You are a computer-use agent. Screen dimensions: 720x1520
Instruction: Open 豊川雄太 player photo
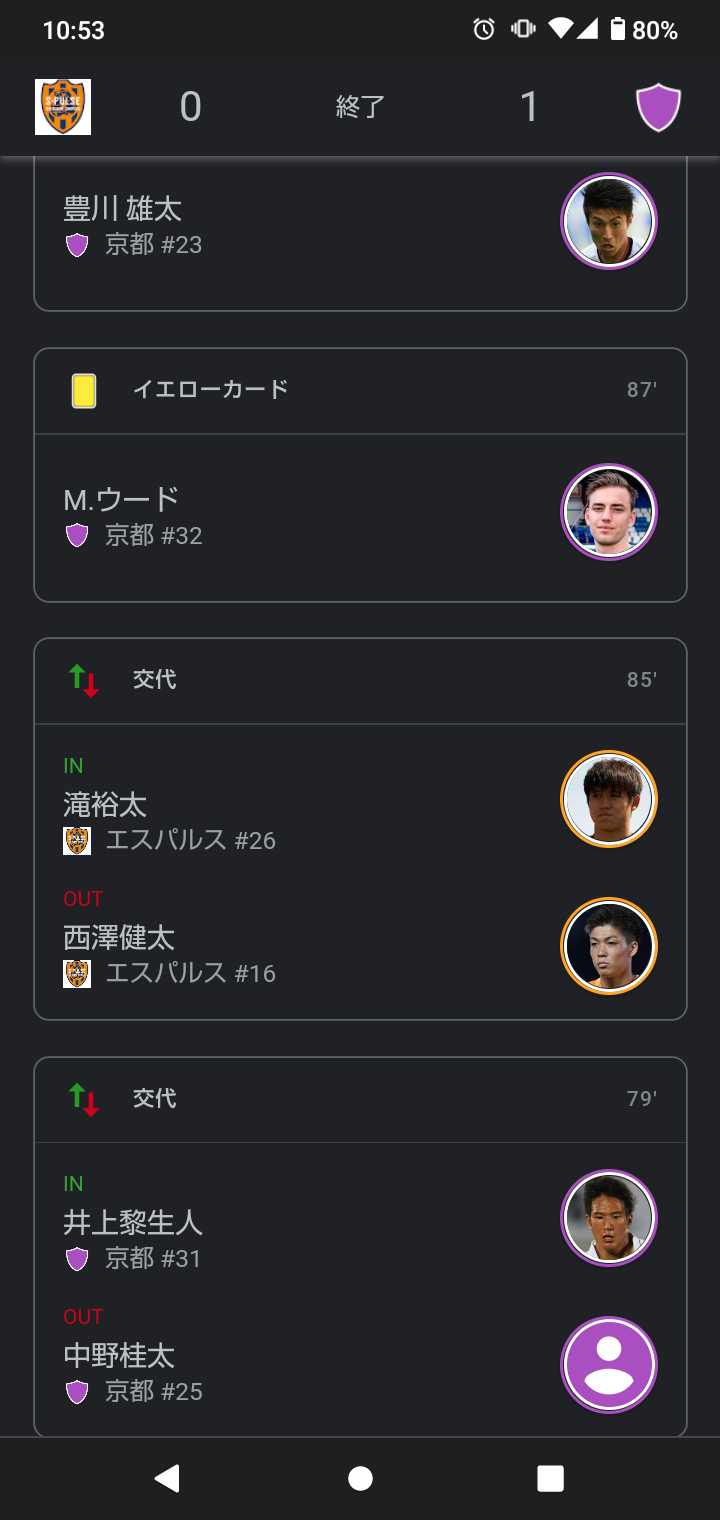[x=608, y=222]
